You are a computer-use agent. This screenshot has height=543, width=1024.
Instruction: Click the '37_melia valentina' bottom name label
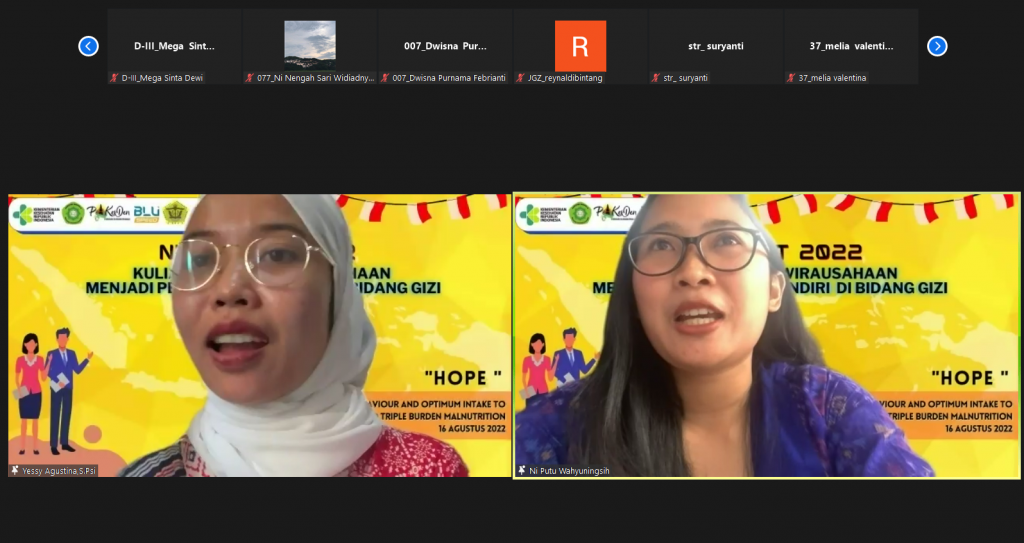pyautogui.click(x=833, y=78)
